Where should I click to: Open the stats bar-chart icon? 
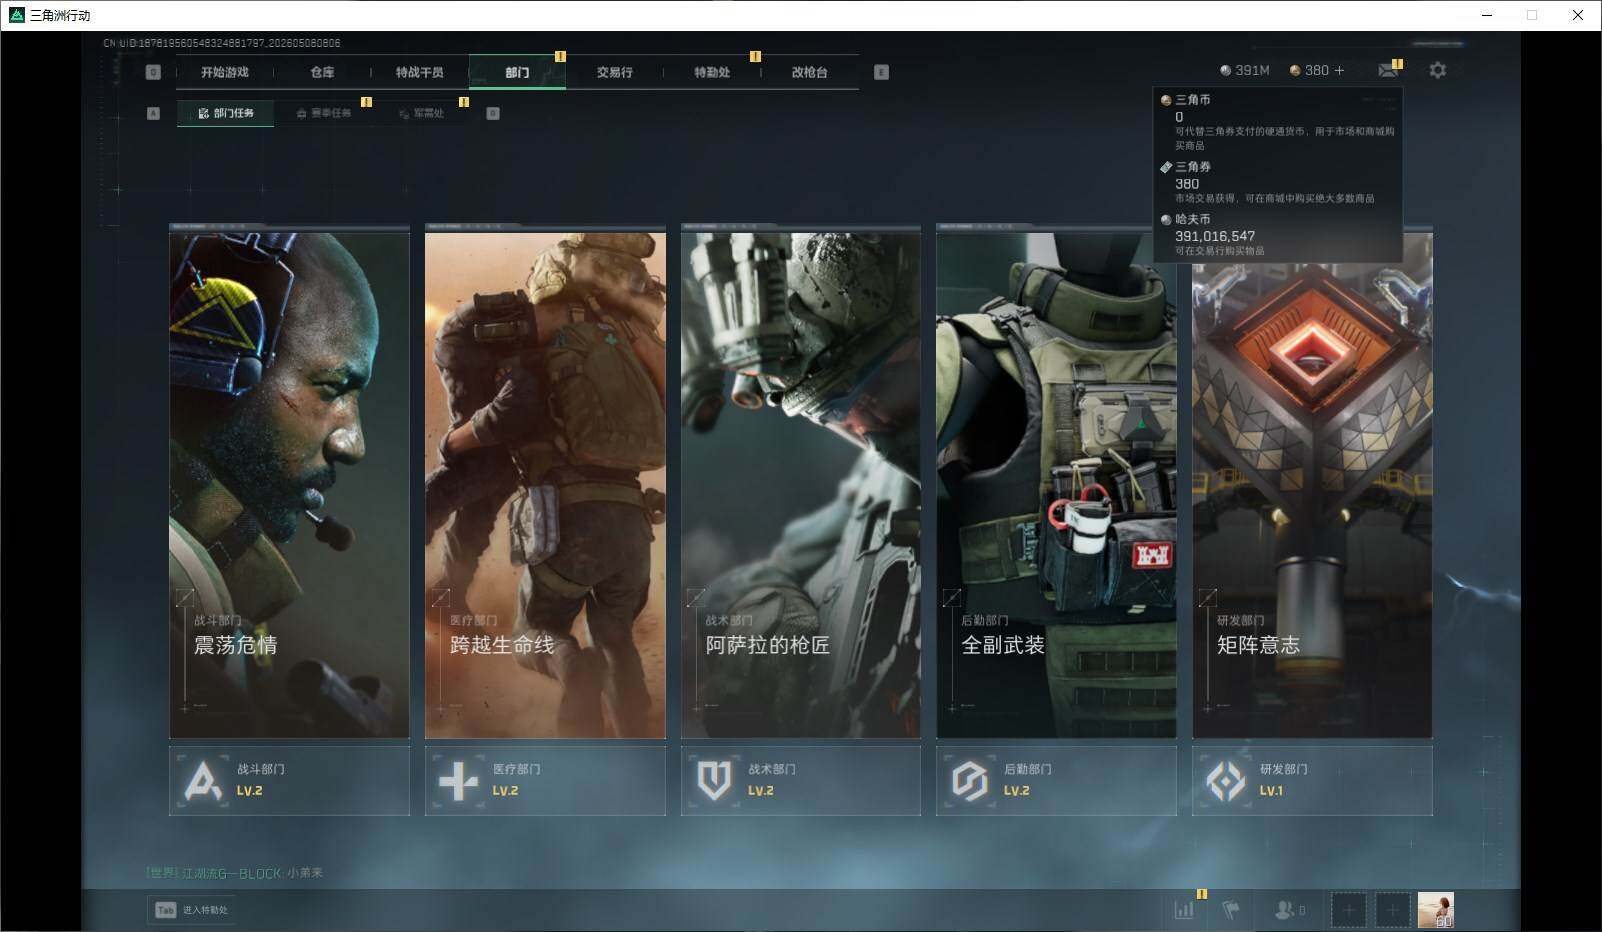point(1184,910)
